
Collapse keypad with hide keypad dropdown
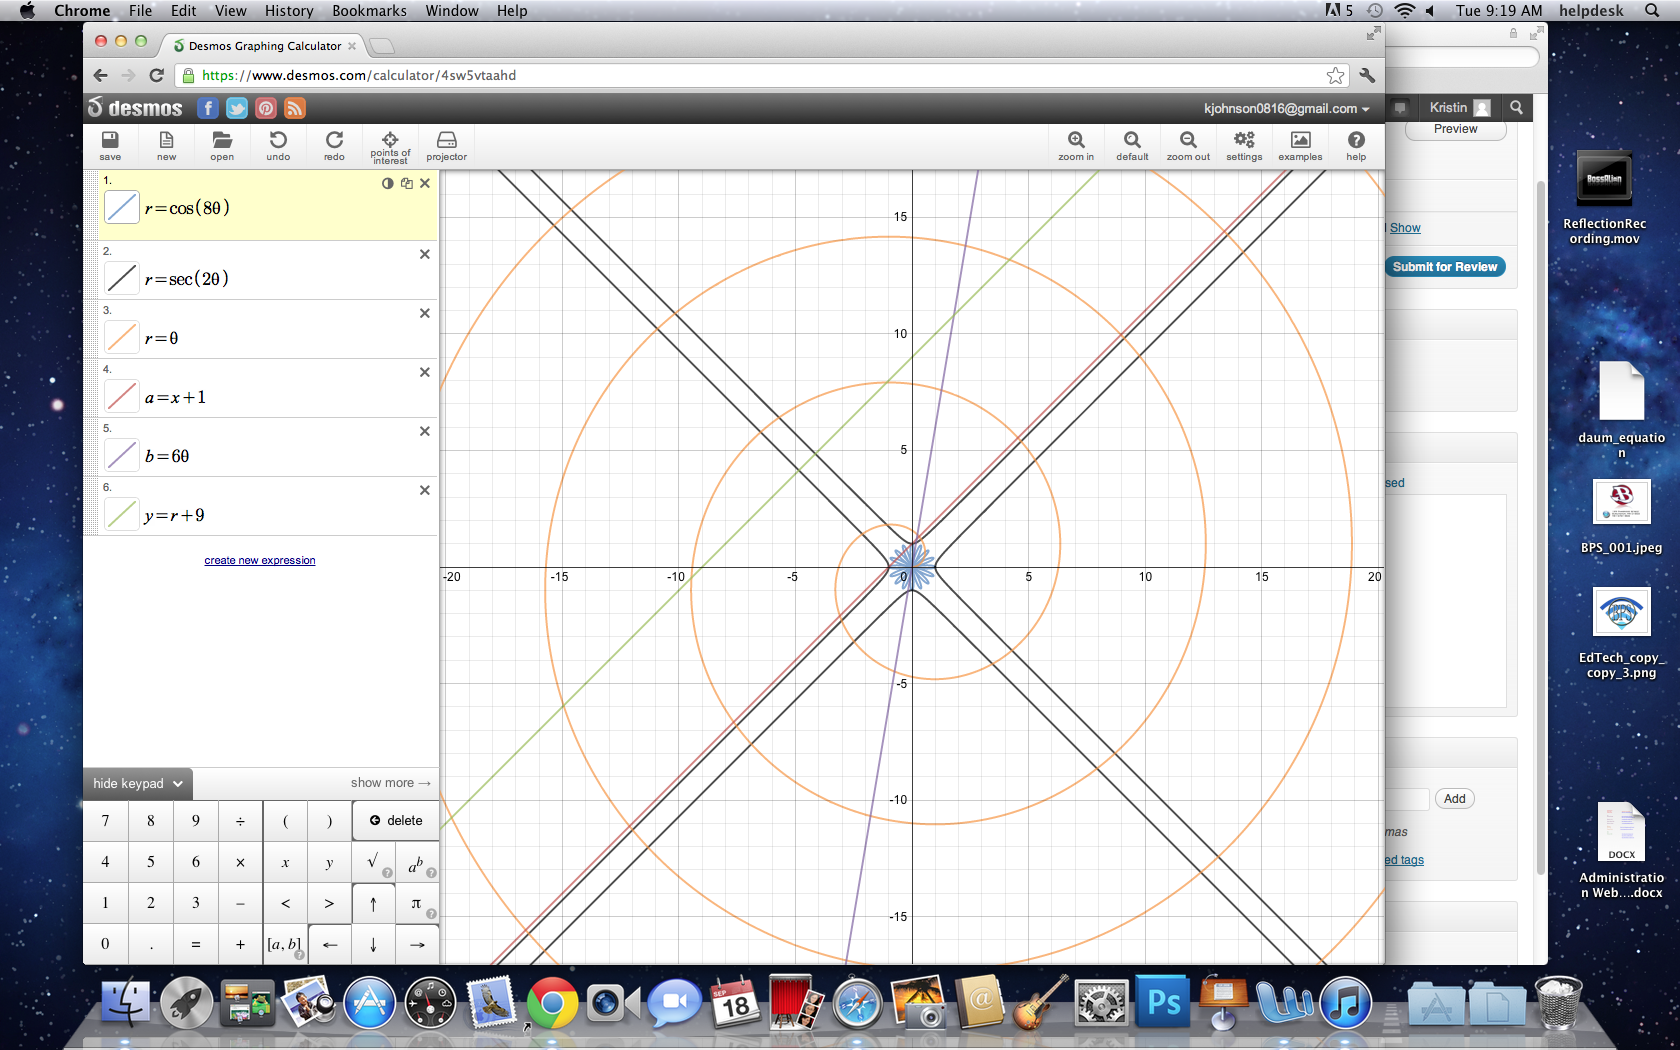pyautogui.click(x=137, y=783)
